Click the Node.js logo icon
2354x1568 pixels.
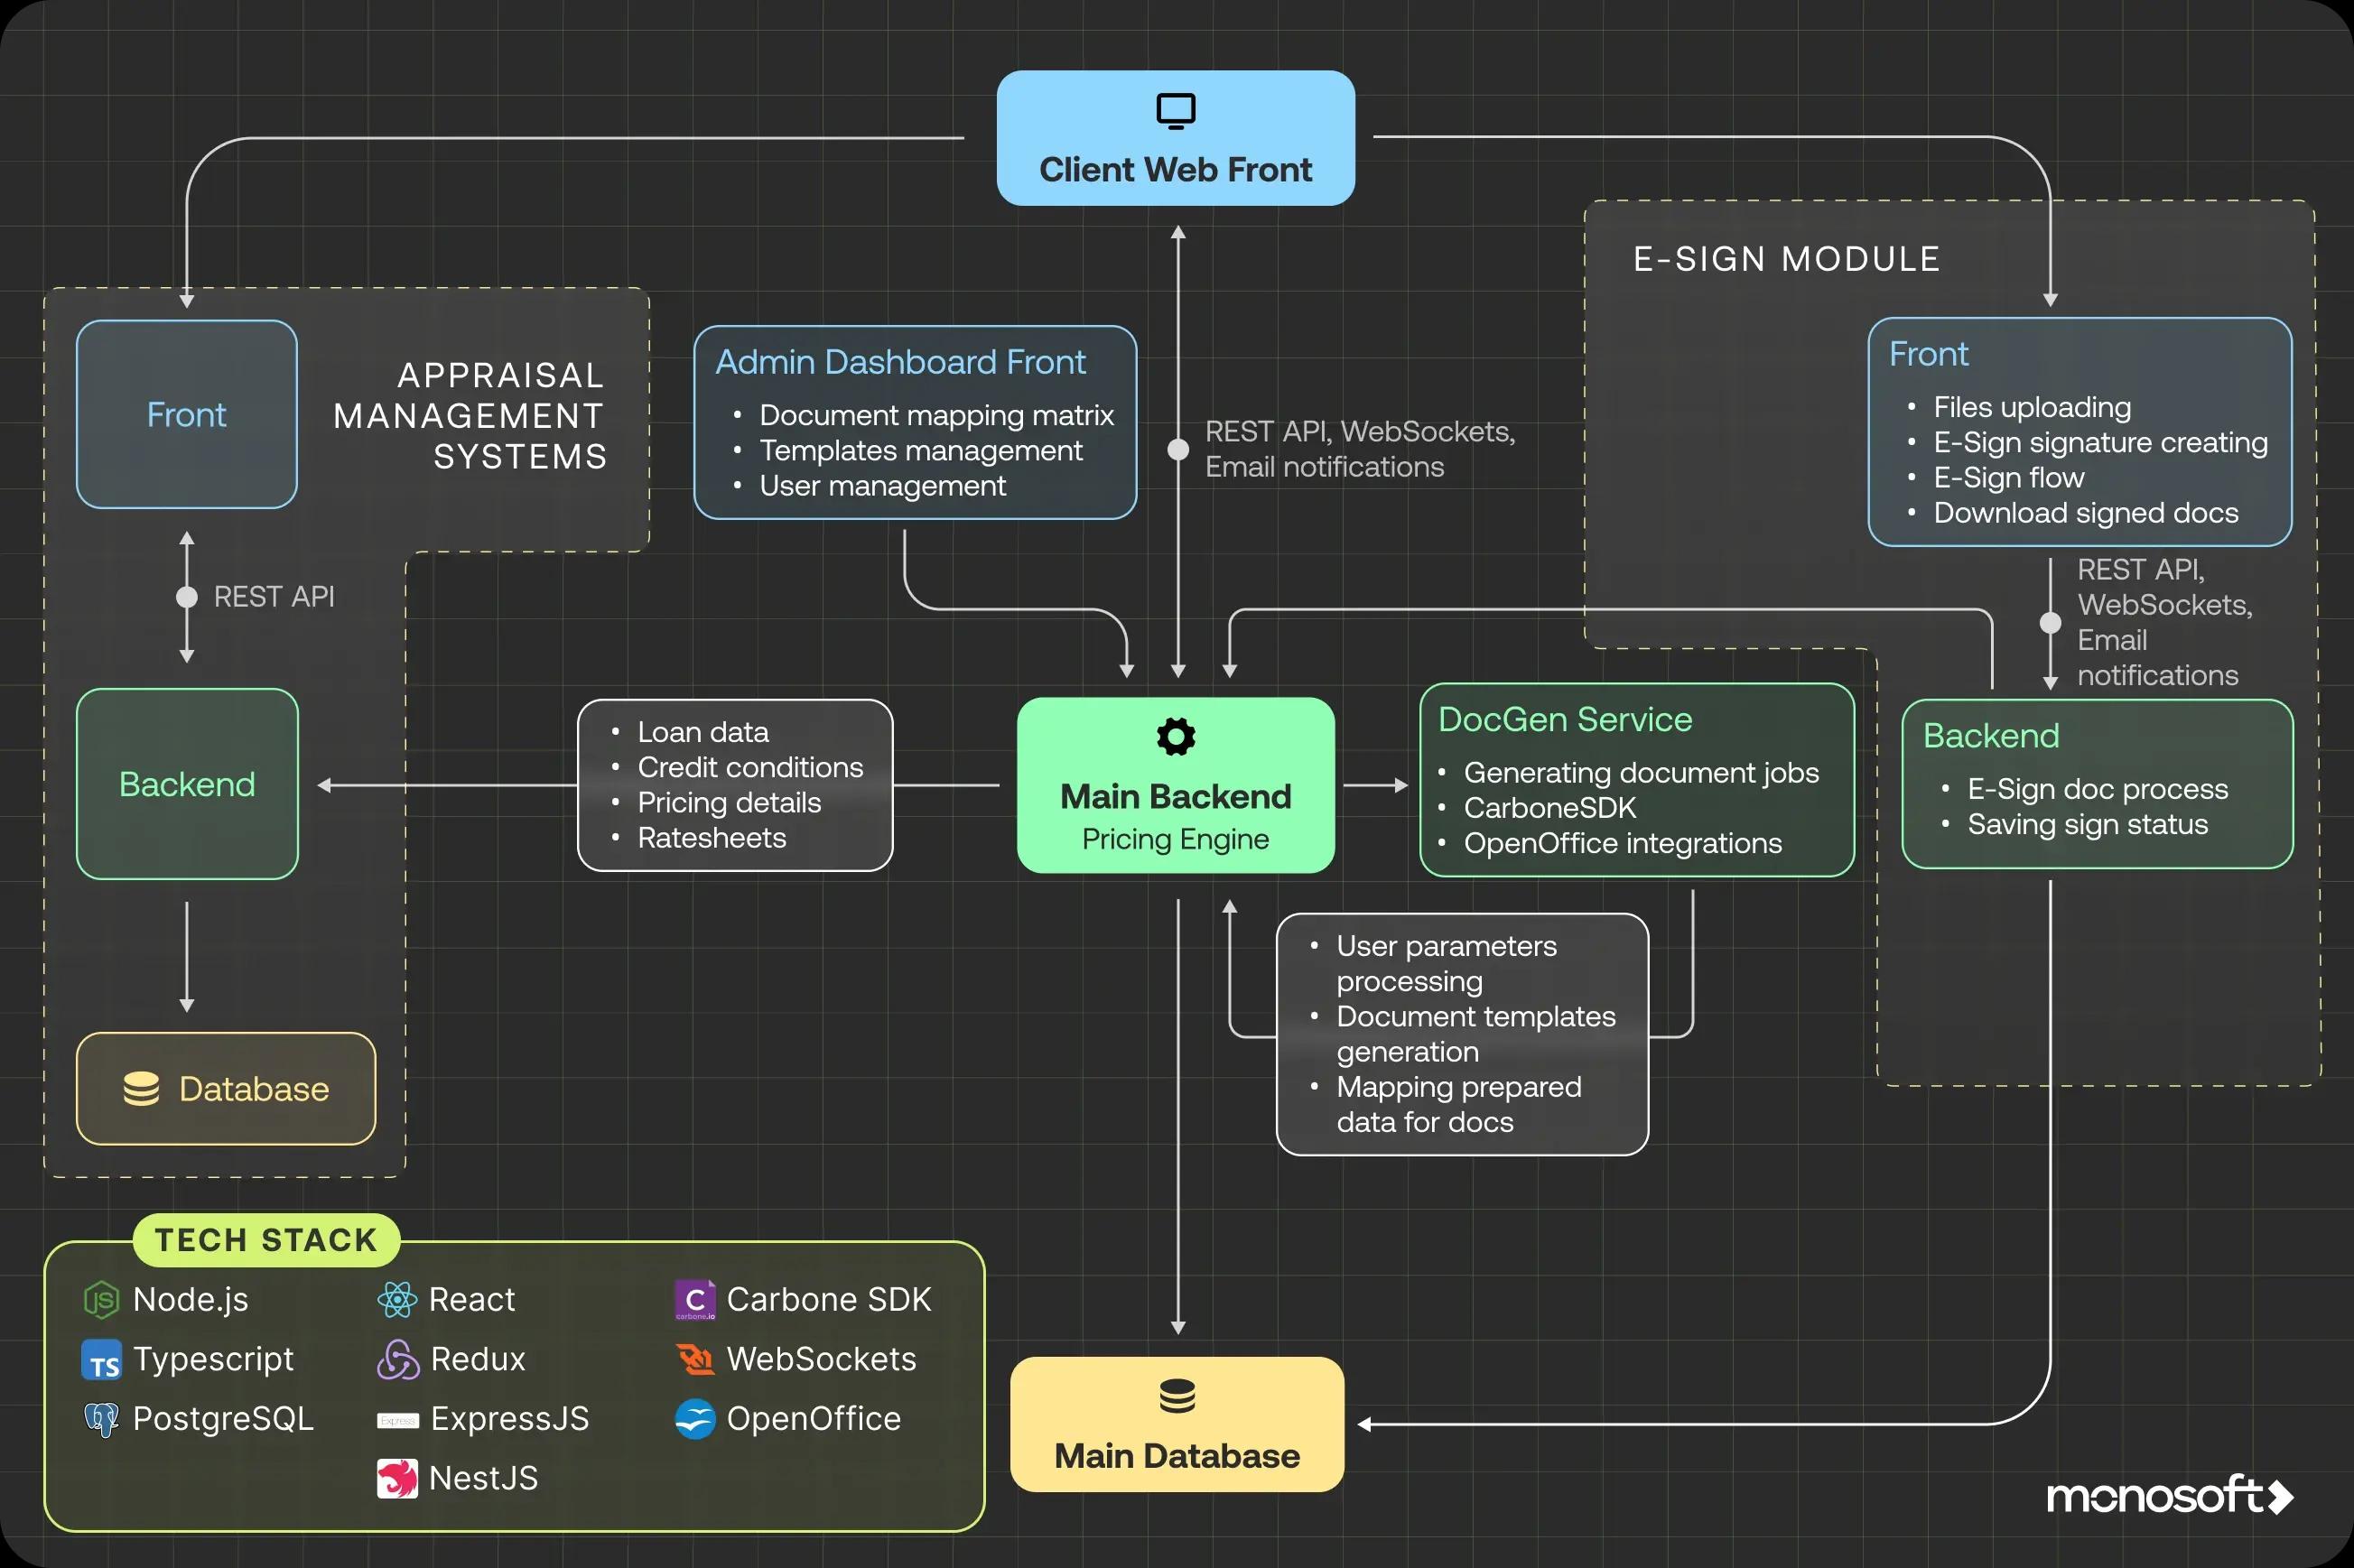[100, 1299]
